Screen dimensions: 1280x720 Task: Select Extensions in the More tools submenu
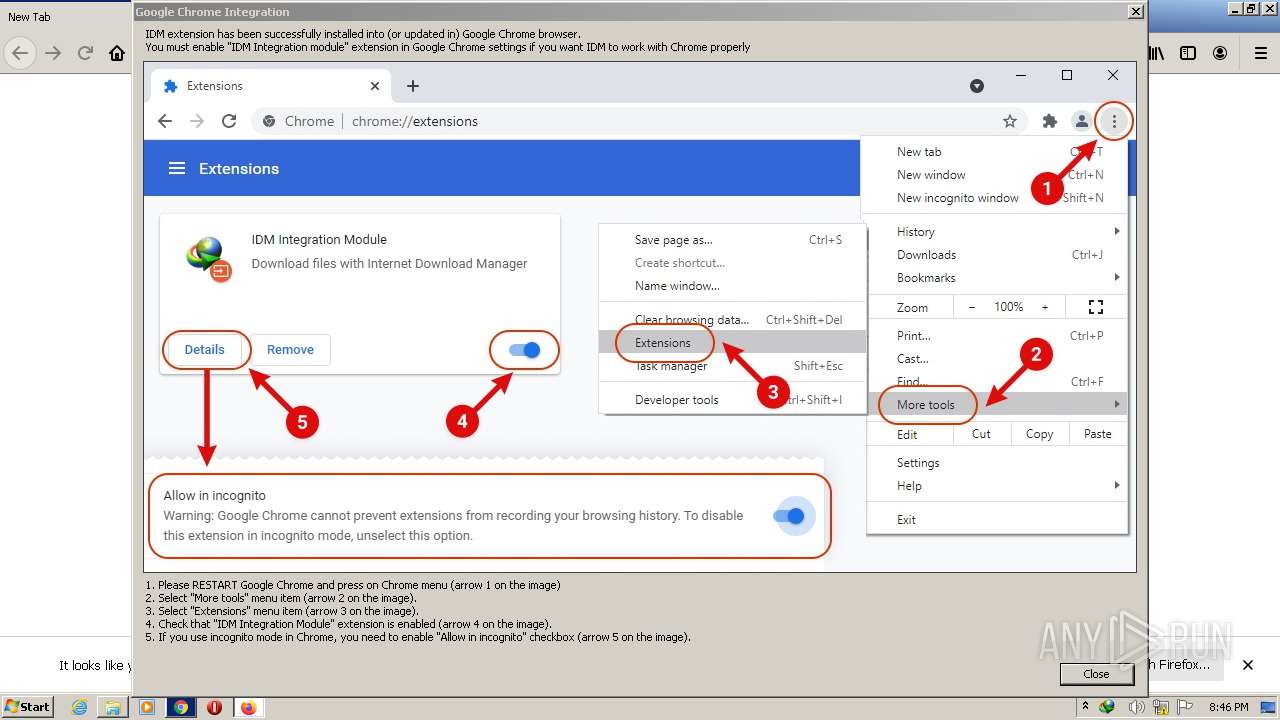pos(732,343)
